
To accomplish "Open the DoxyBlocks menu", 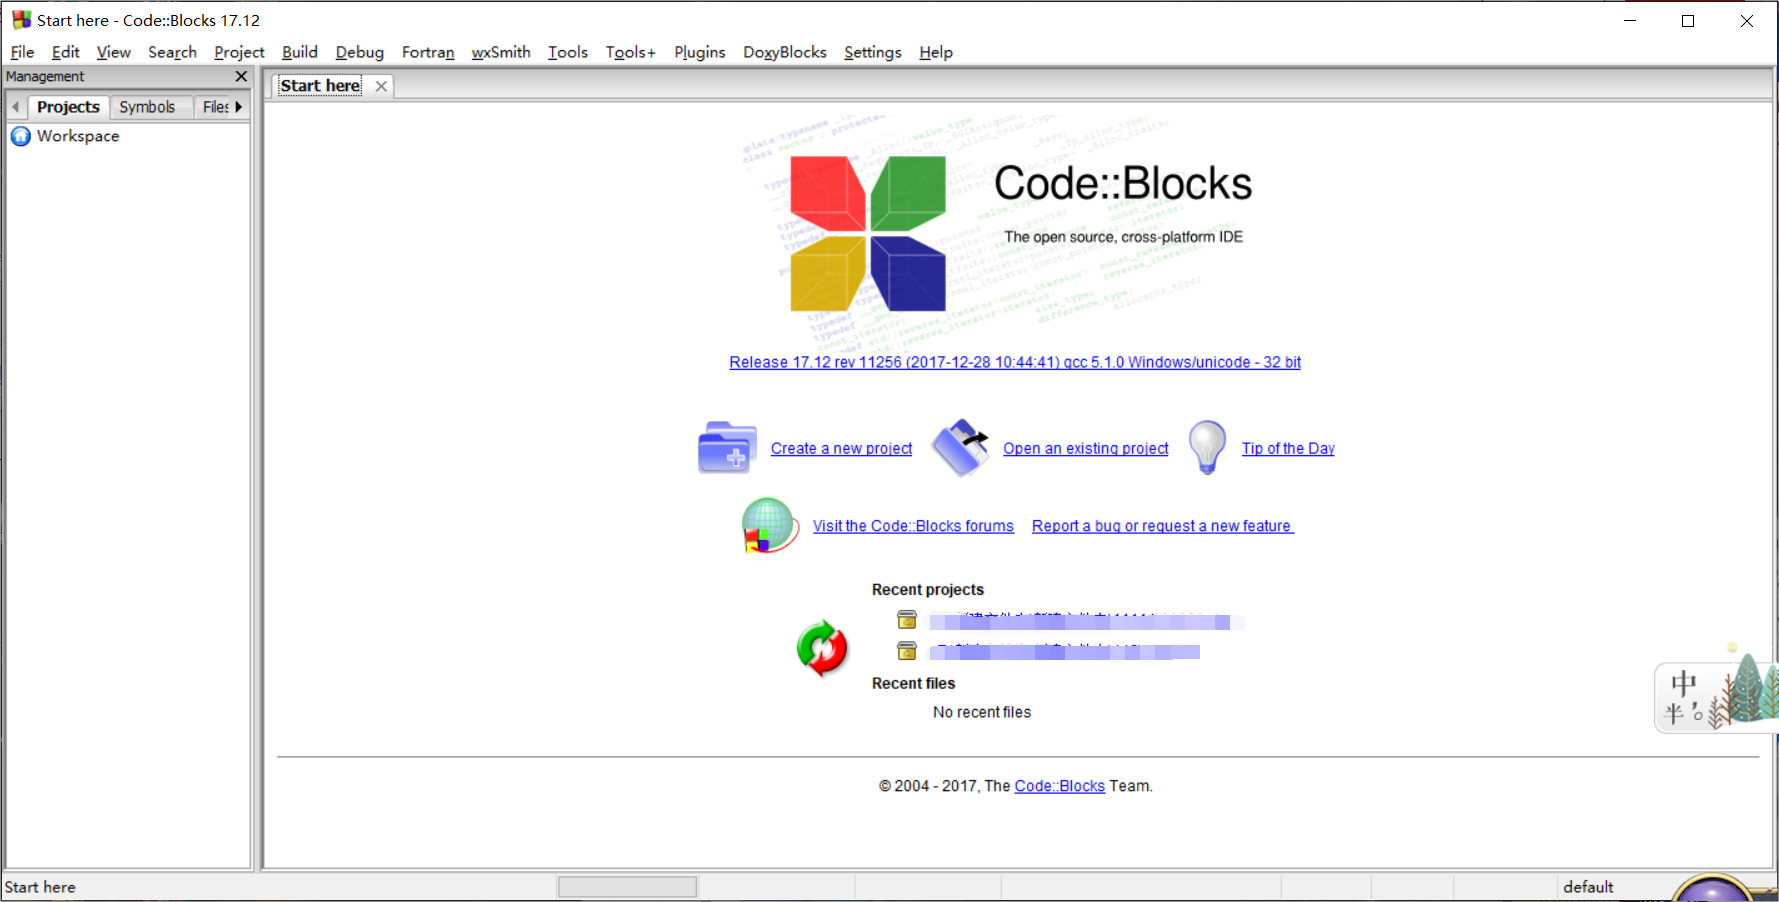I will 784,52.
